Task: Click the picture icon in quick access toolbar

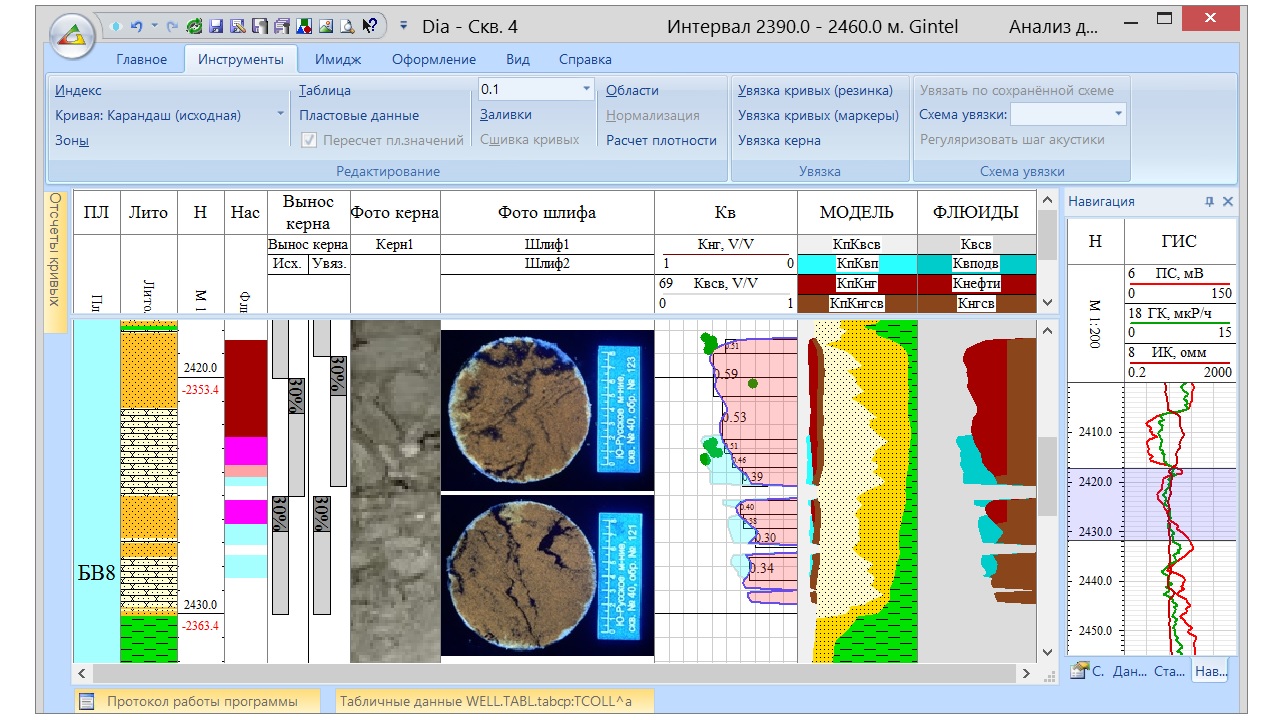Action: pyautogui.click(x=325, y=26)
